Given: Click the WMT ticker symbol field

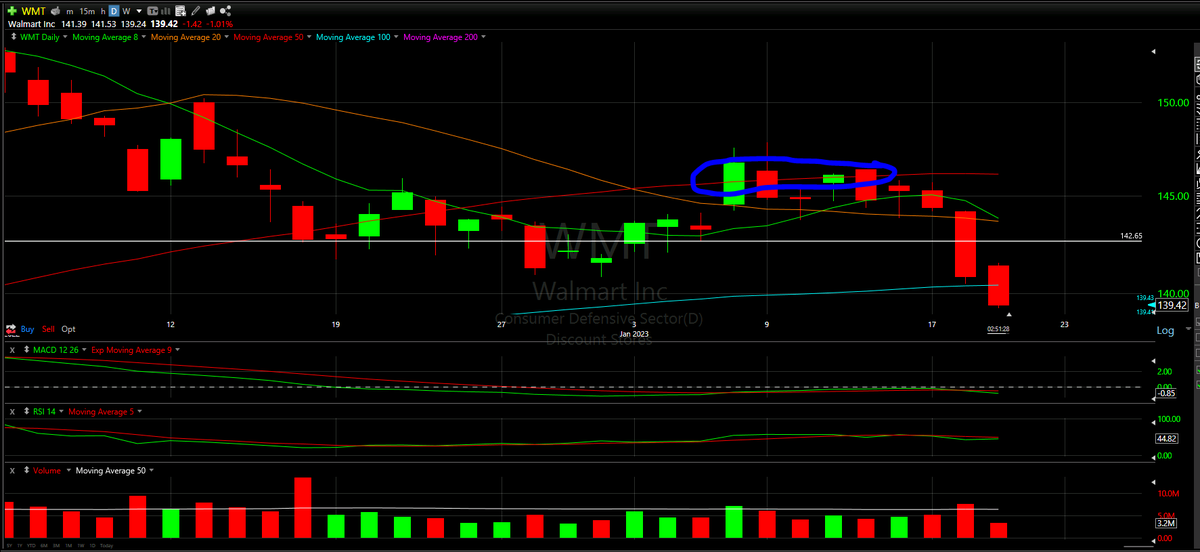Looking at the screenshot, I should (x=34, y=11).
